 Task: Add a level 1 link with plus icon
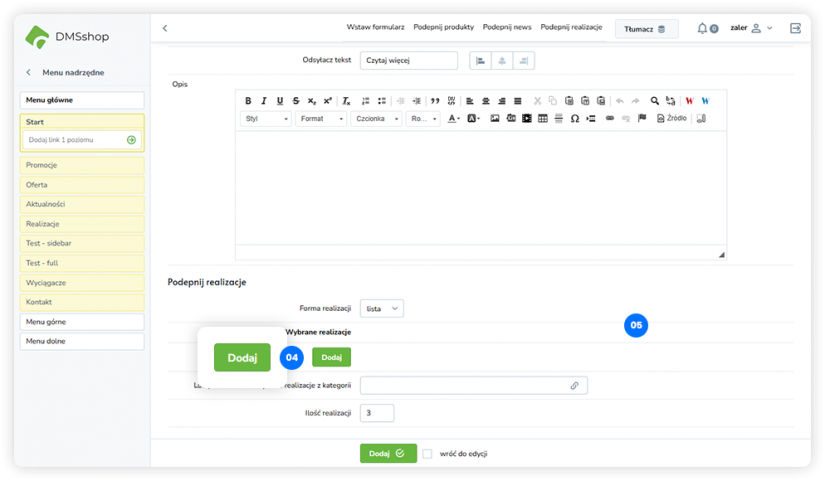[131, 140]
